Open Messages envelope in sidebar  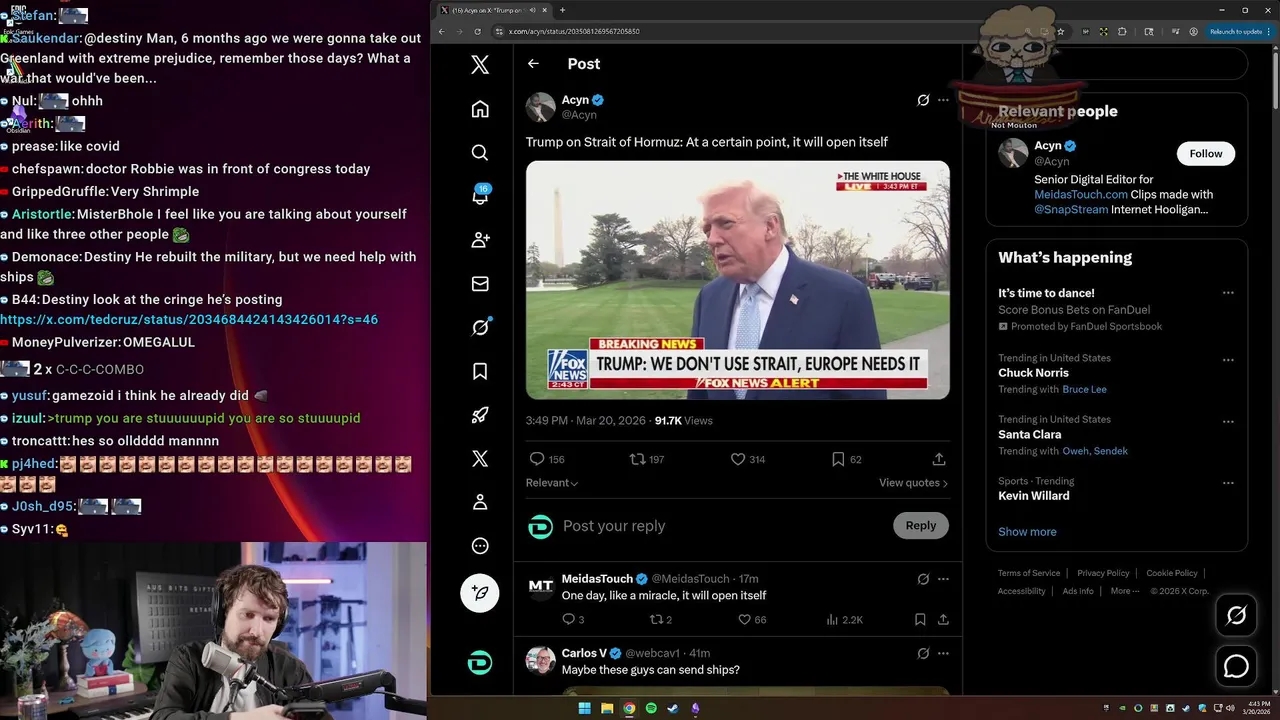point(480,284)
